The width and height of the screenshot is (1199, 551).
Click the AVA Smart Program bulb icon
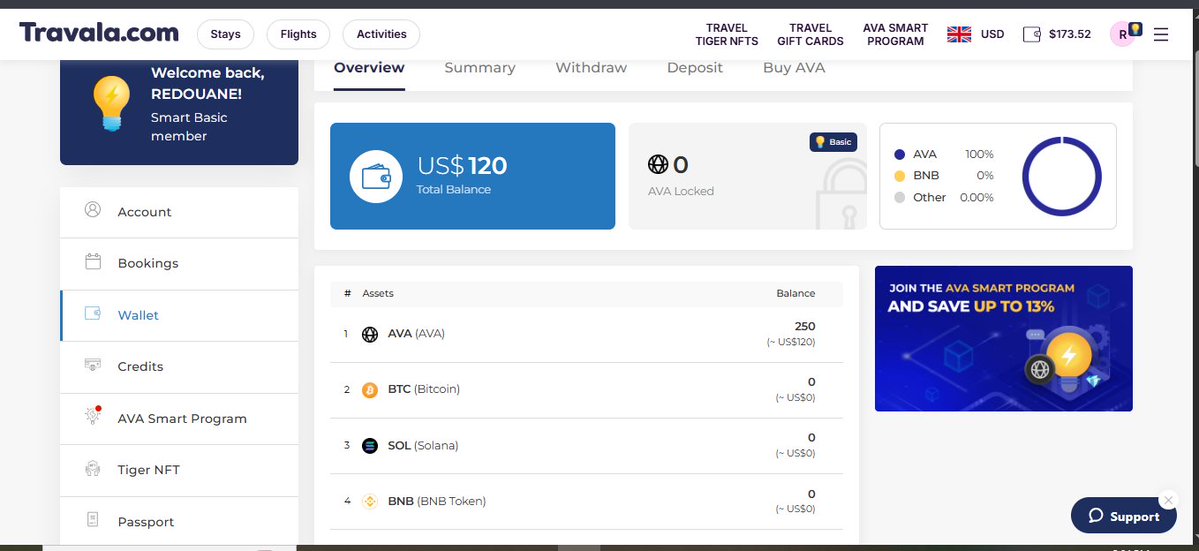click(x=93, y=416)
